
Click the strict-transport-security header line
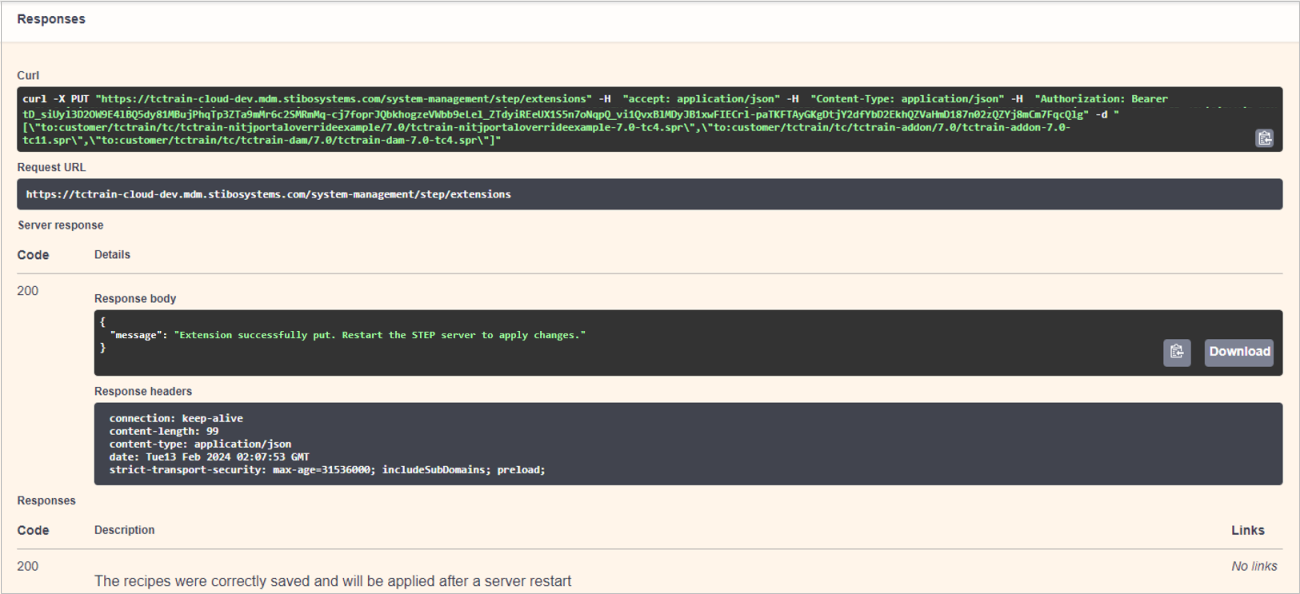(x=327, y=470)
